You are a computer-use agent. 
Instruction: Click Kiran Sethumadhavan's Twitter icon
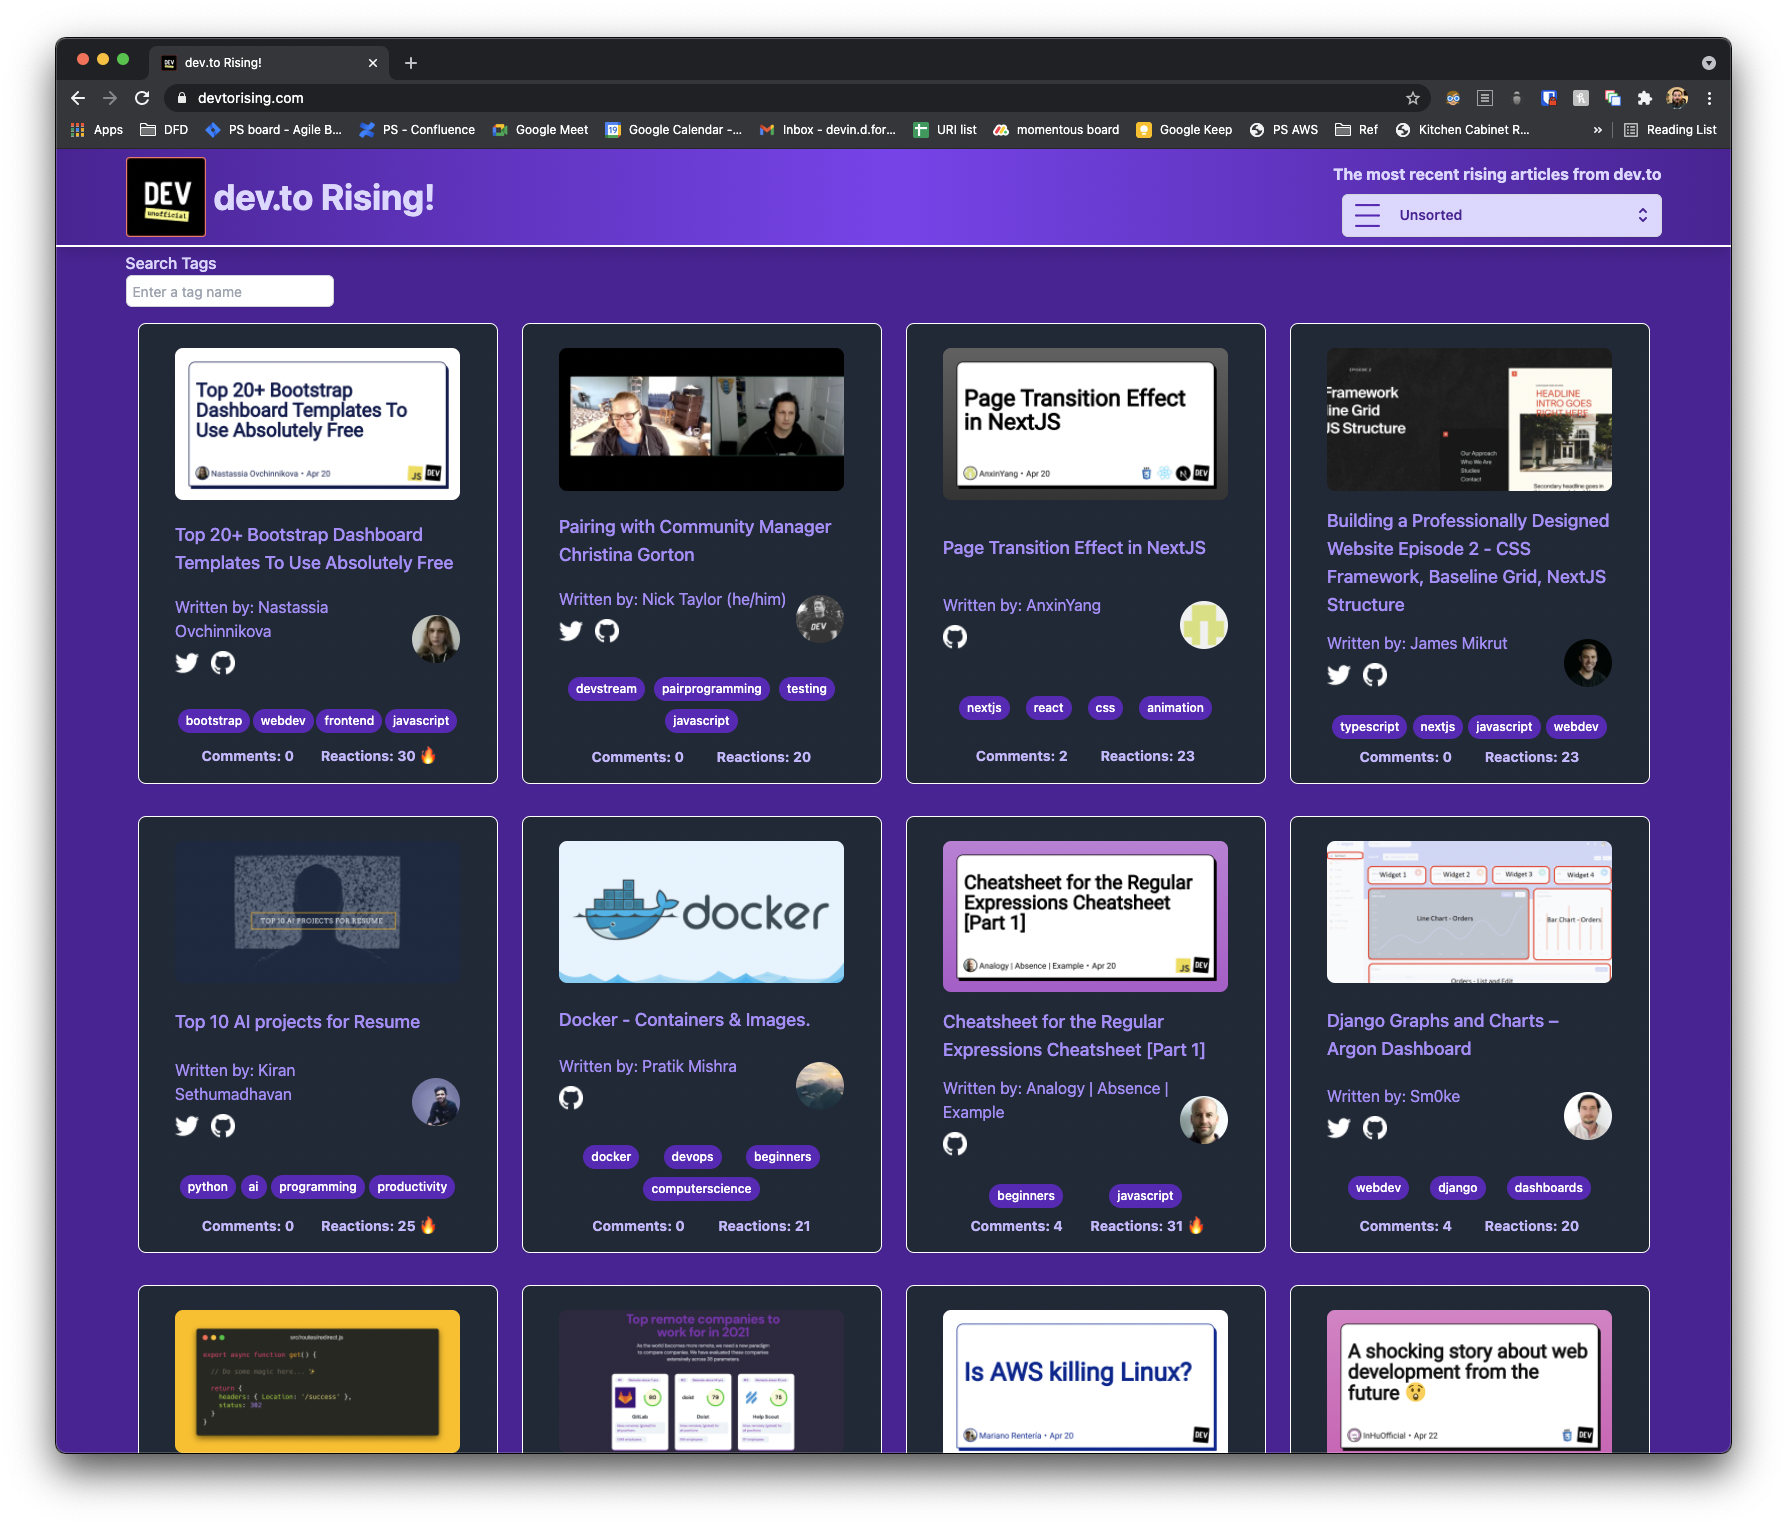pos(187,1125)
